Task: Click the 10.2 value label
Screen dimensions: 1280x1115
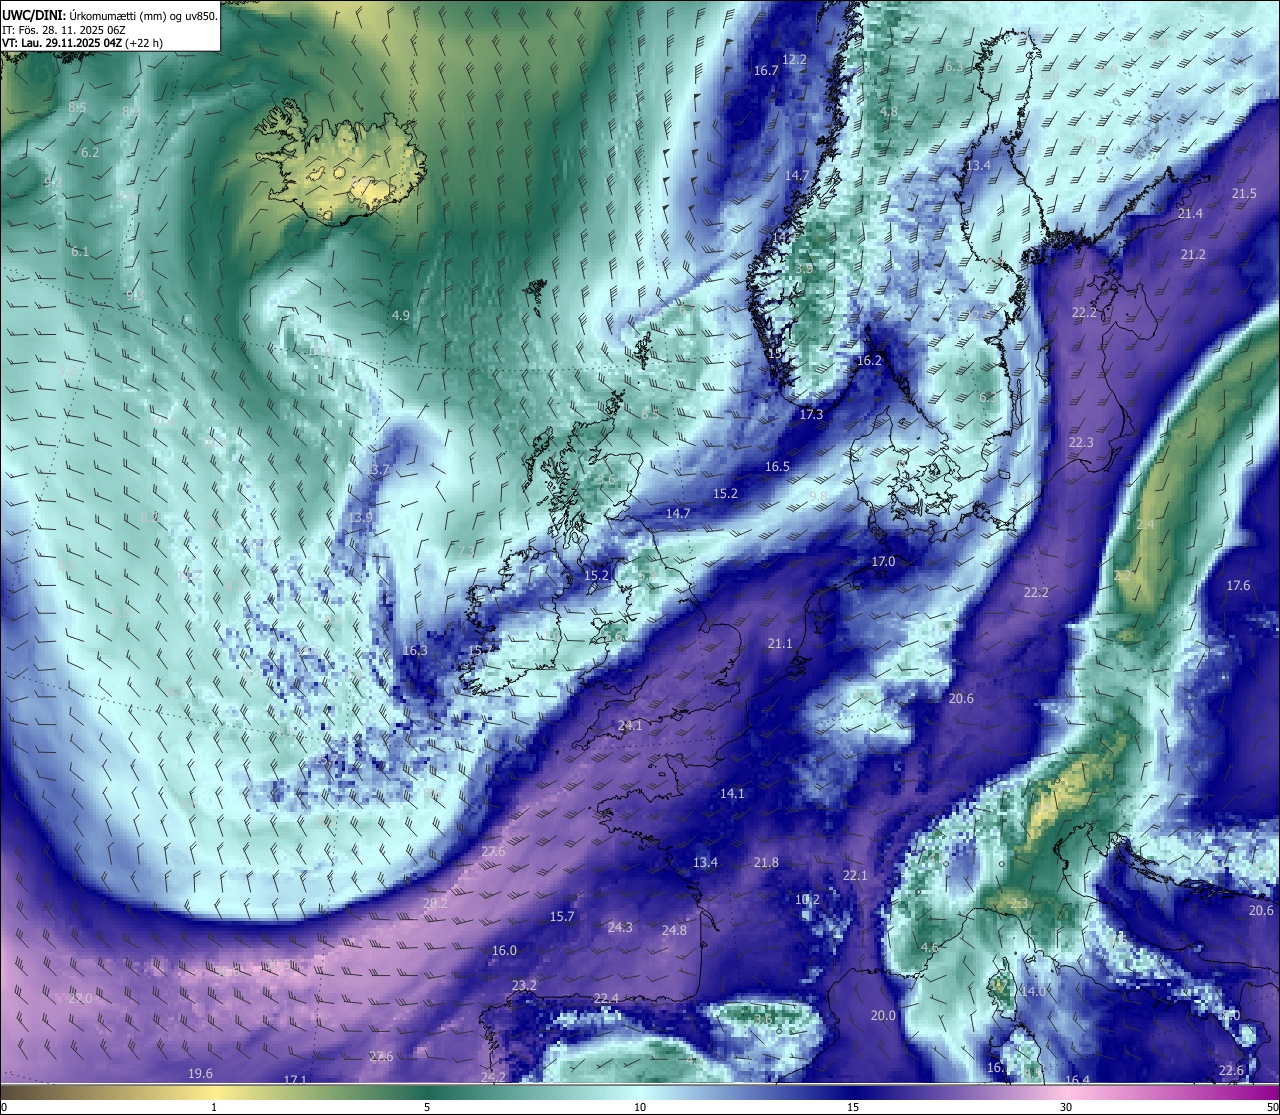Action: tap(807, 900)
